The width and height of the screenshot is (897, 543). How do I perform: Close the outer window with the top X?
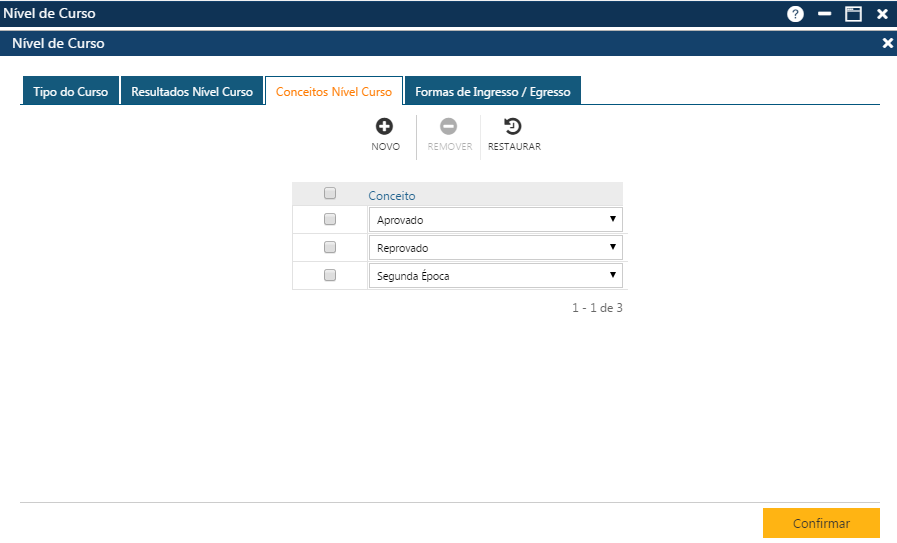point(882,14)
